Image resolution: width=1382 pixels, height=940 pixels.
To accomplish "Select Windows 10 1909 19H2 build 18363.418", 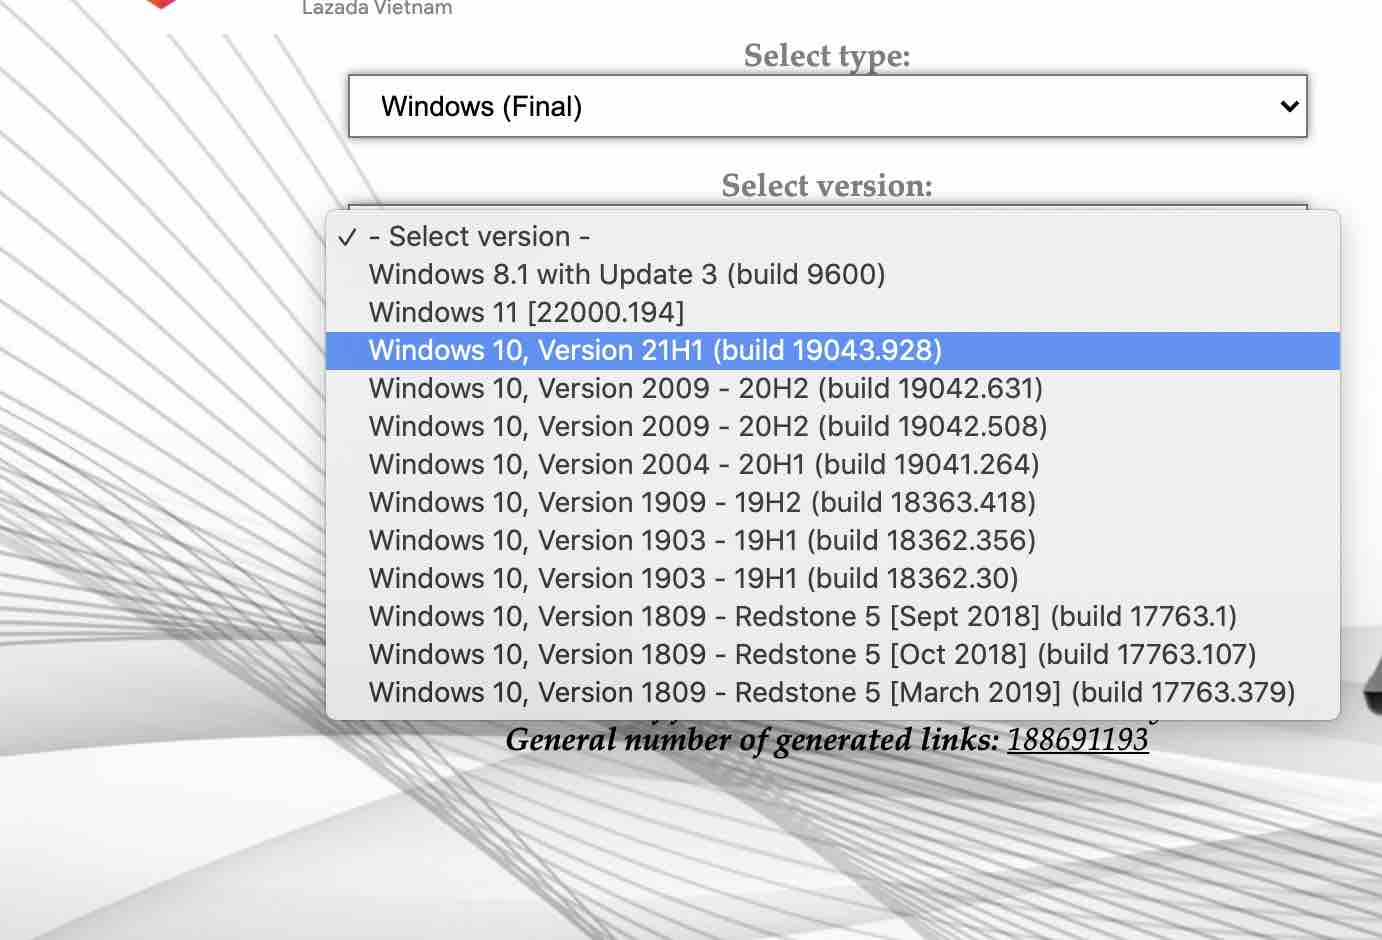I will point(702,503).
